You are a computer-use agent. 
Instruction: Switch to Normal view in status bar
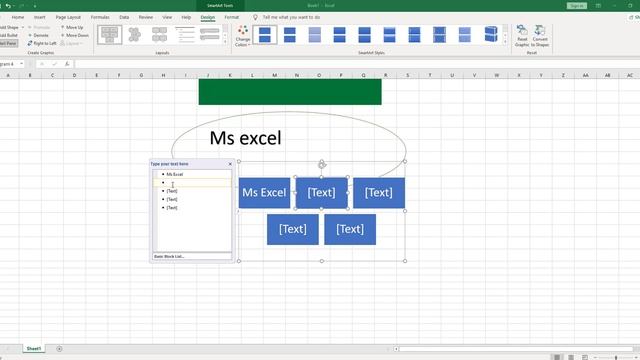click(x=557, y=357)
